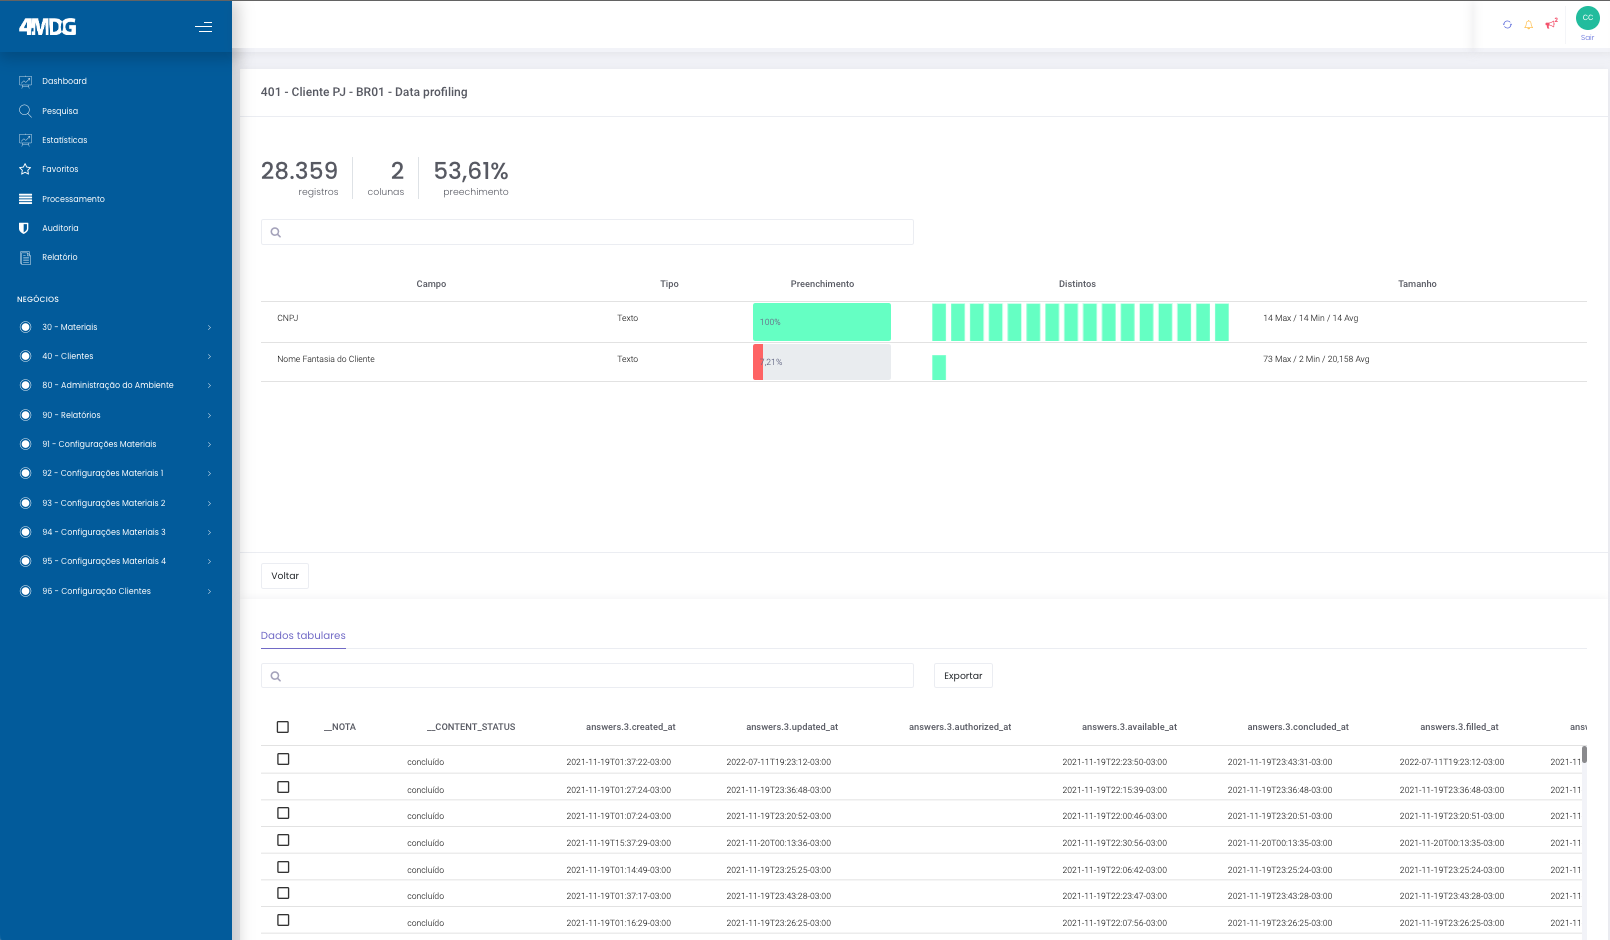Image resolution: width=1610 pixels, height=940 pixels.
Task: Open the megaphone announcements icon
Action: click(x=1550, y=24)
